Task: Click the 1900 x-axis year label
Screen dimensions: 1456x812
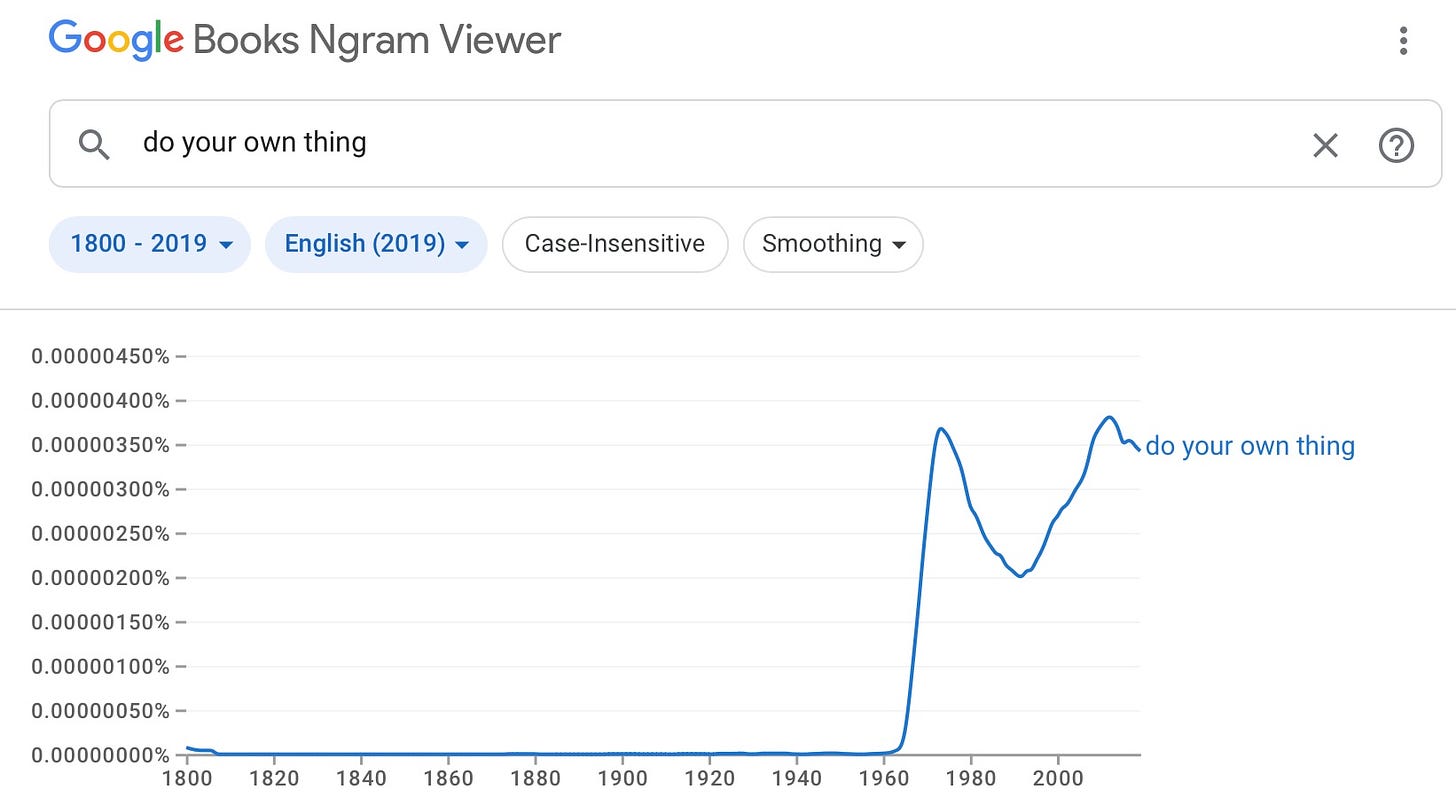Action: [x=622, y=778]
